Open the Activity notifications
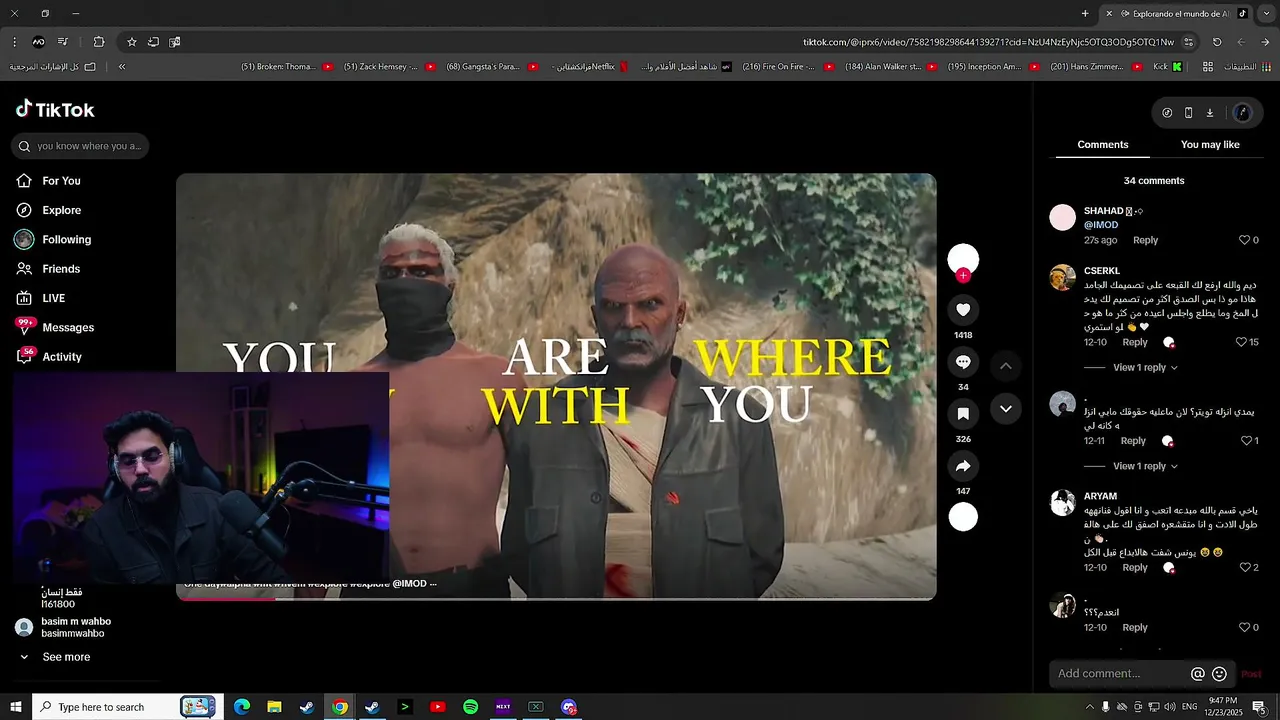This screenshot has width=1280, height=720. pyautogui.click(x=61, y=357)
